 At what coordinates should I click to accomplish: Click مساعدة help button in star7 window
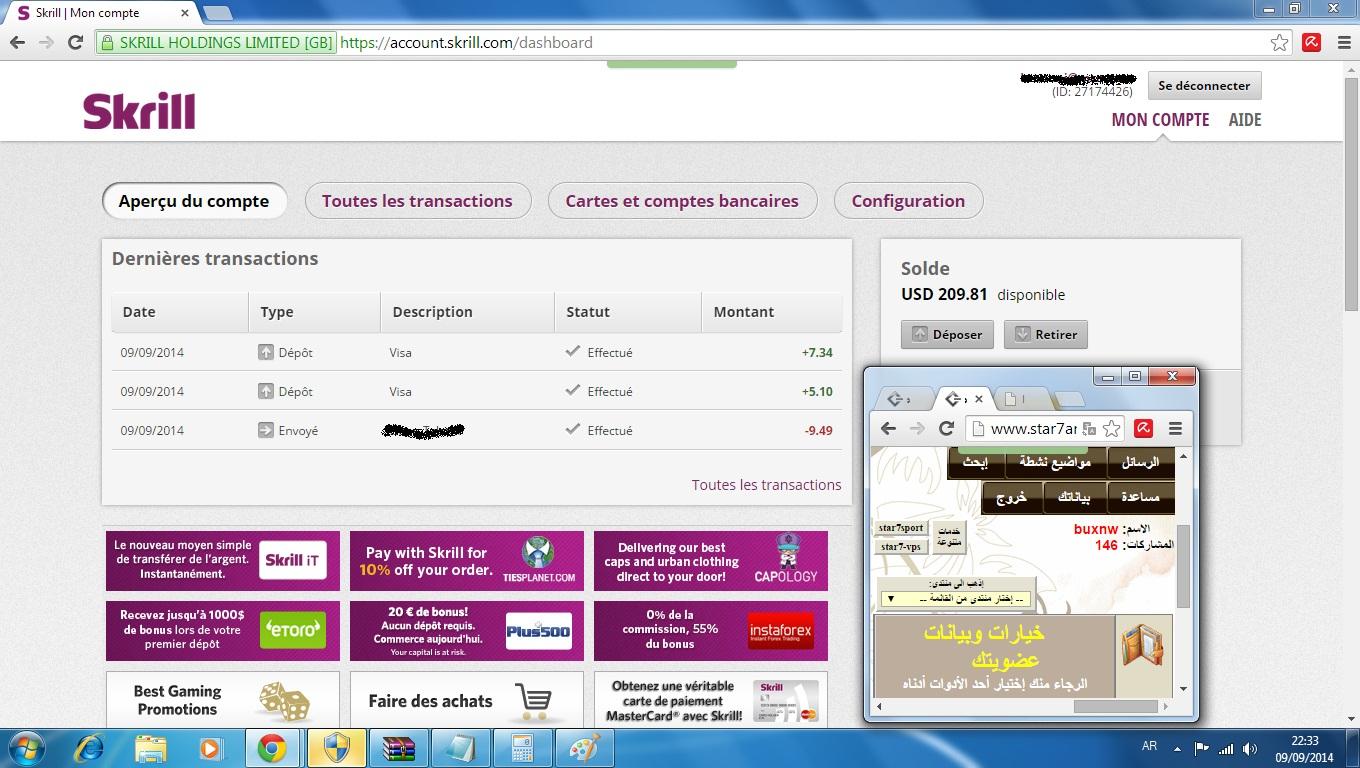[x=1140, y=497]
